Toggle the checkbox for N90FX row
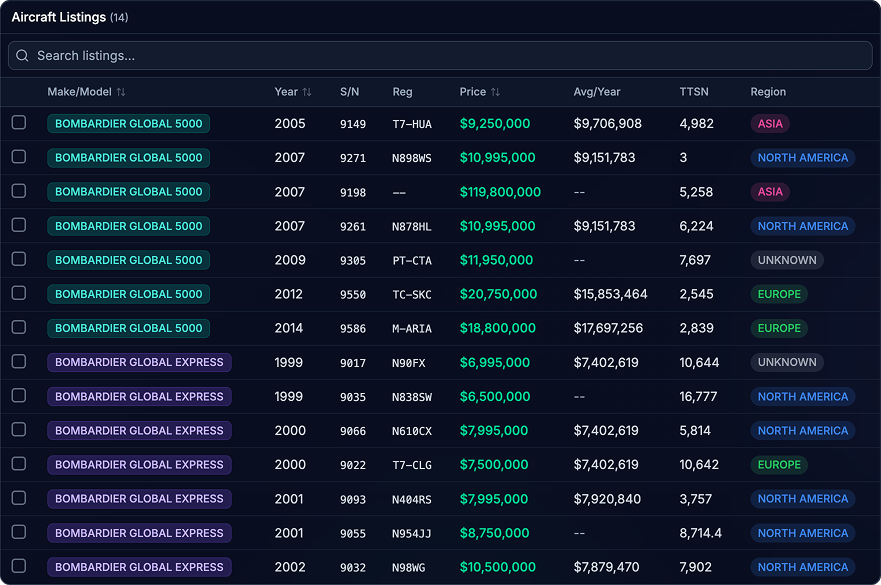The image size is (881, 585). pos(19,361)
